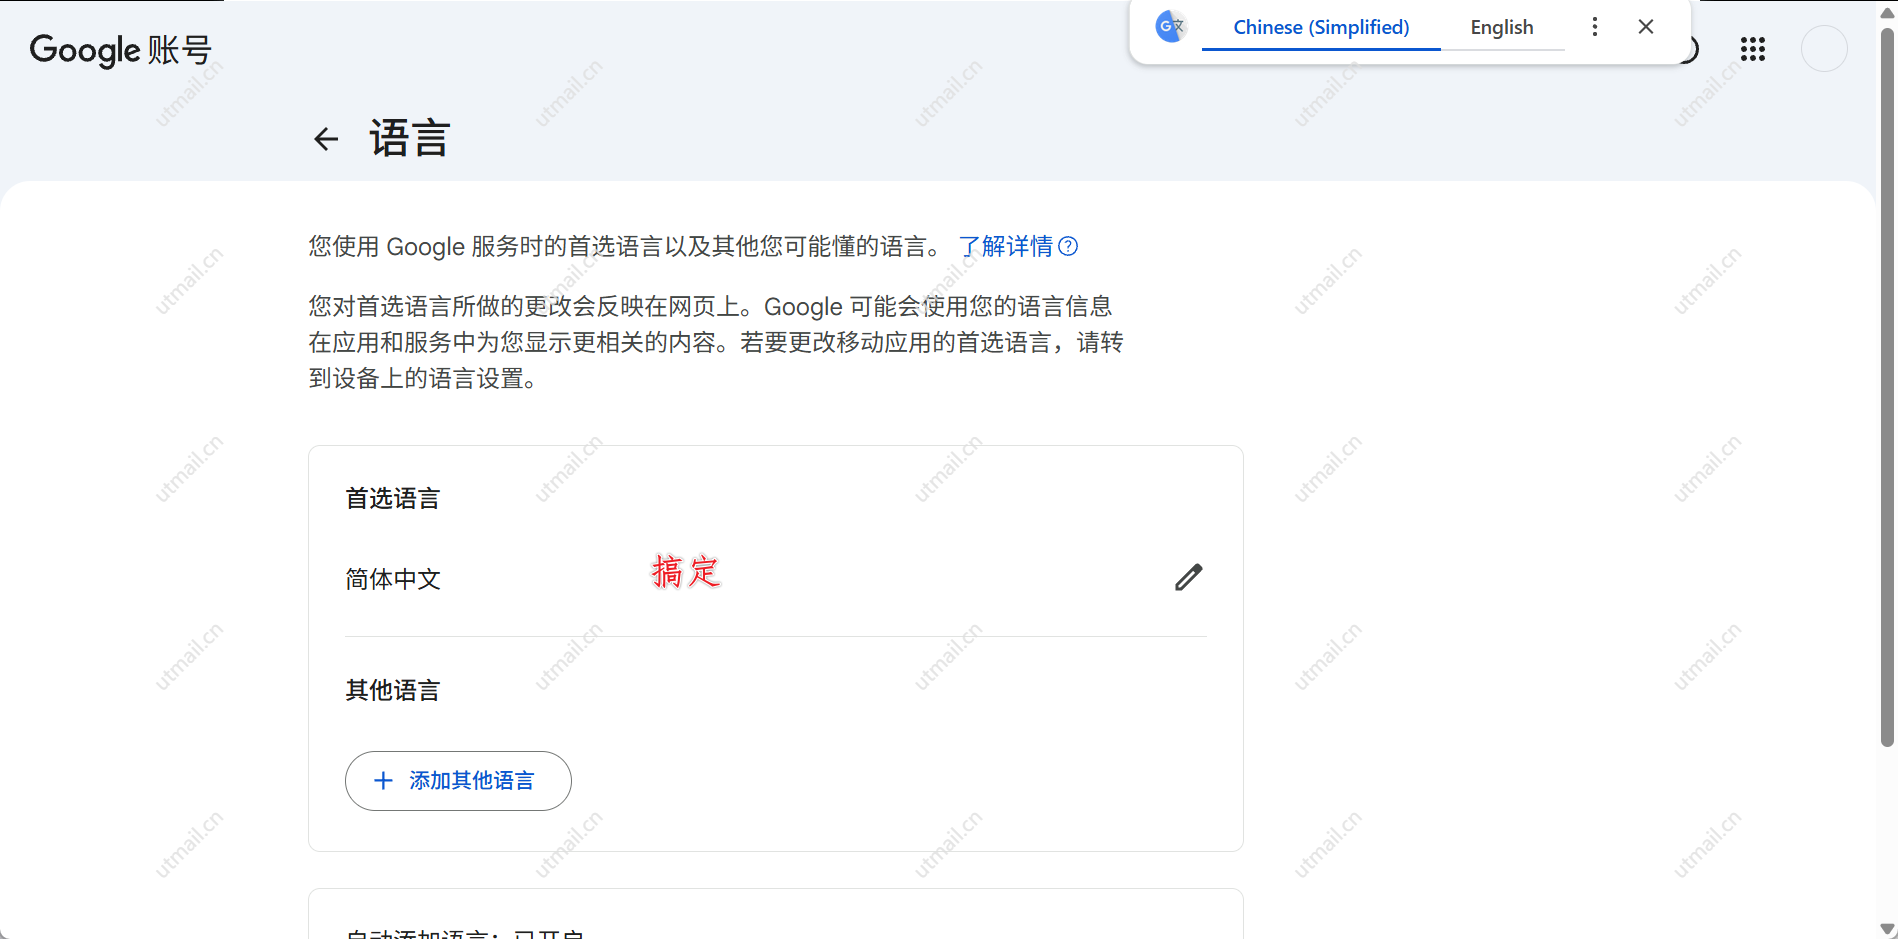This screenshot has height=939, width=1898.
Task: Open the 了解详情 learn more link
Action: tap(1006, 246)
